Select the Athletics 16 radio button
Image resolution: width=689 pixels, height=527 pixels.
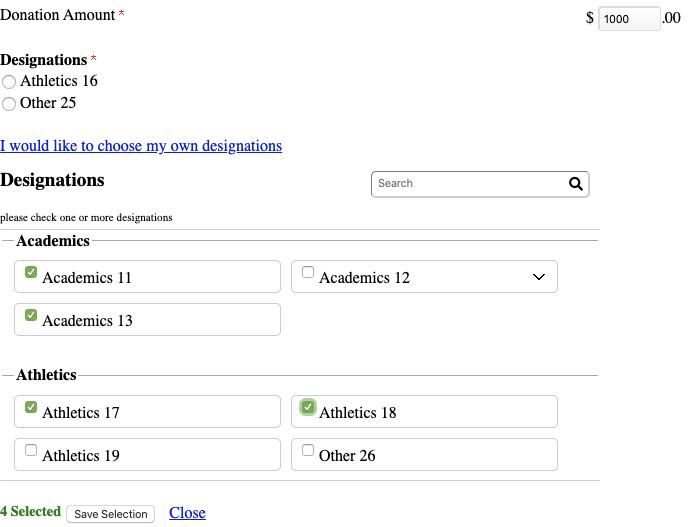[9, 82]
